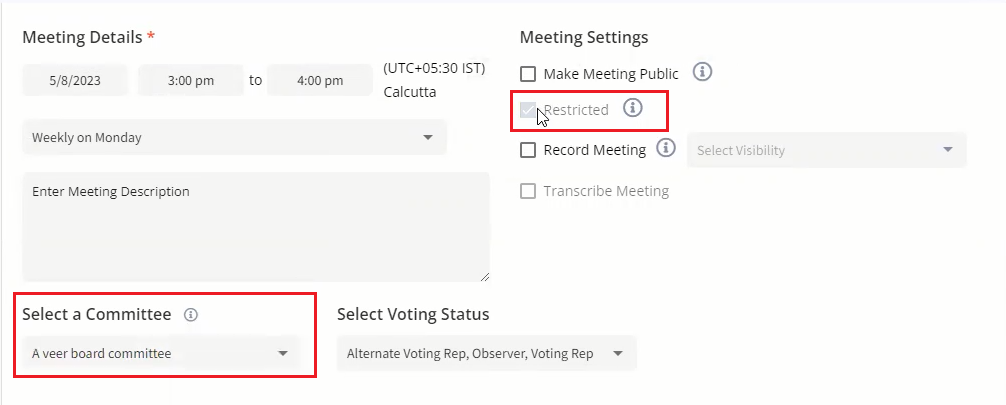Image resolution: width=1006 pixels, height=405 pixels.
Task: Enable the Make Meeting Public checkbox
Action: click(x=528, y=74)
